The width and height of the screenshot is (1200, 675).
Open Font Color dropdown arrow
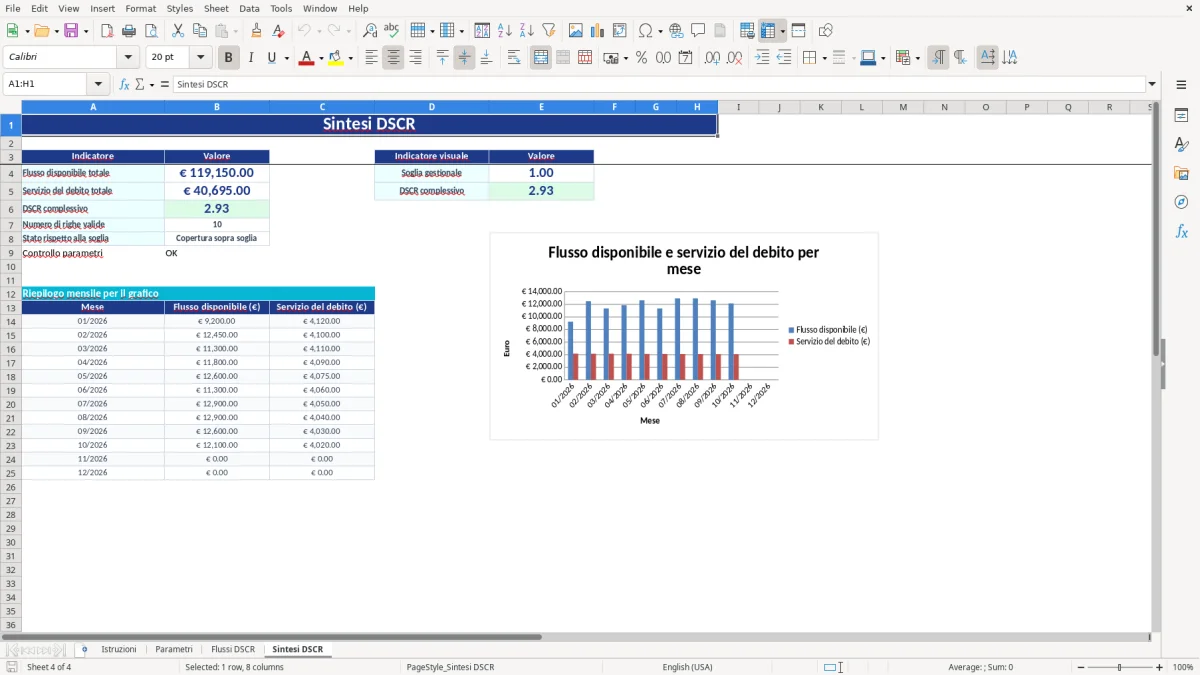pos(319,58)
